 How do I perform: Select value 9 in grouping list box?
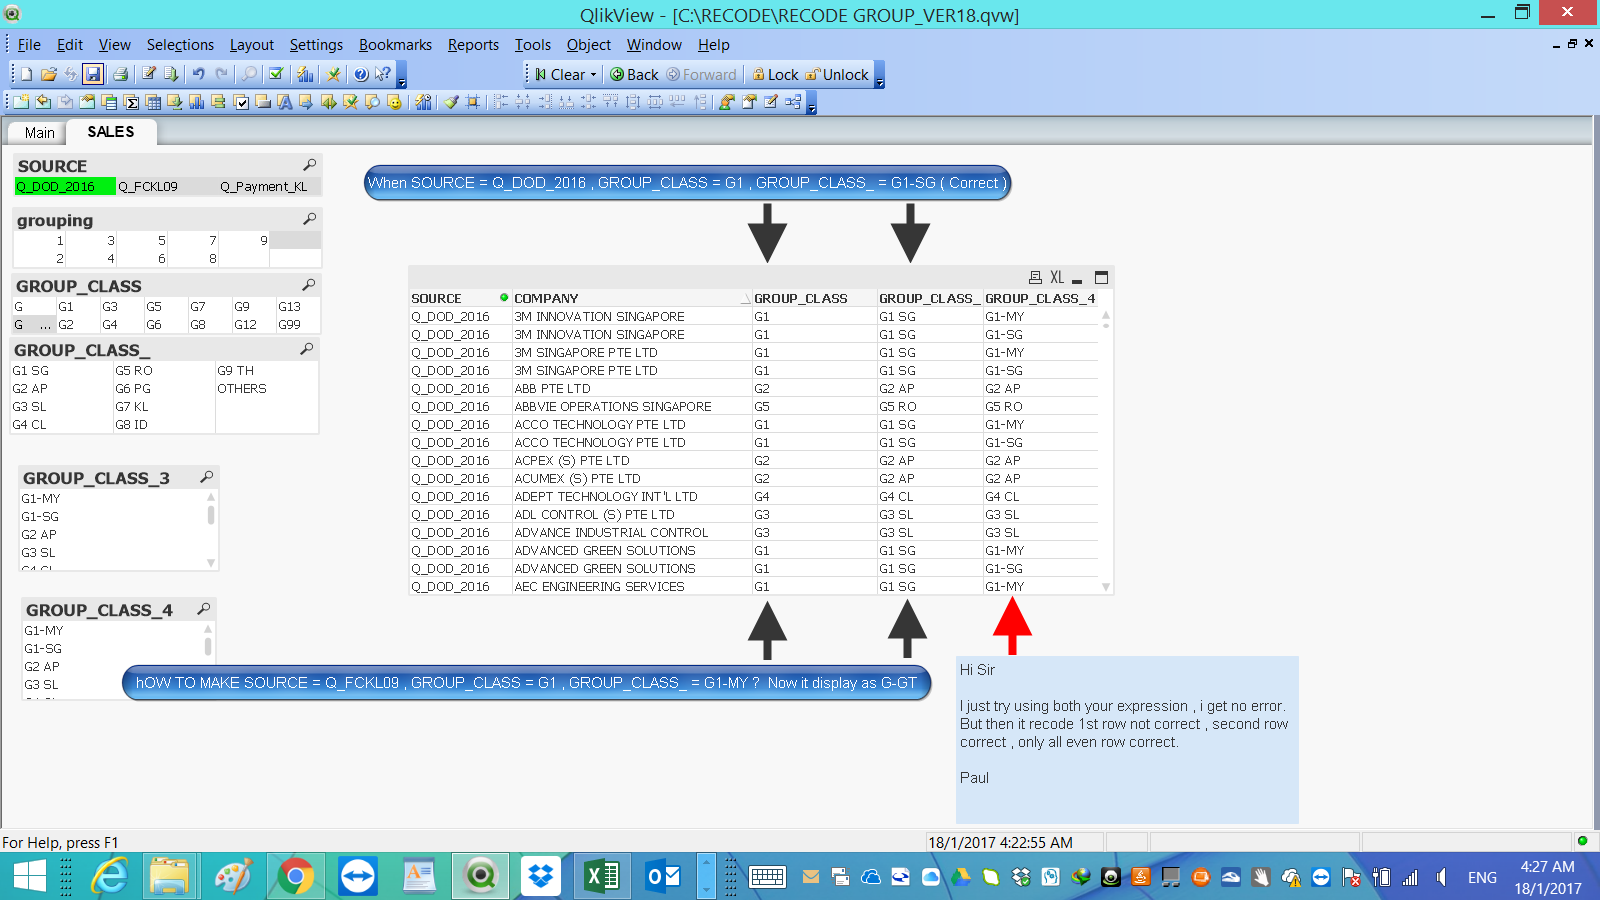(x=245, y=240)
